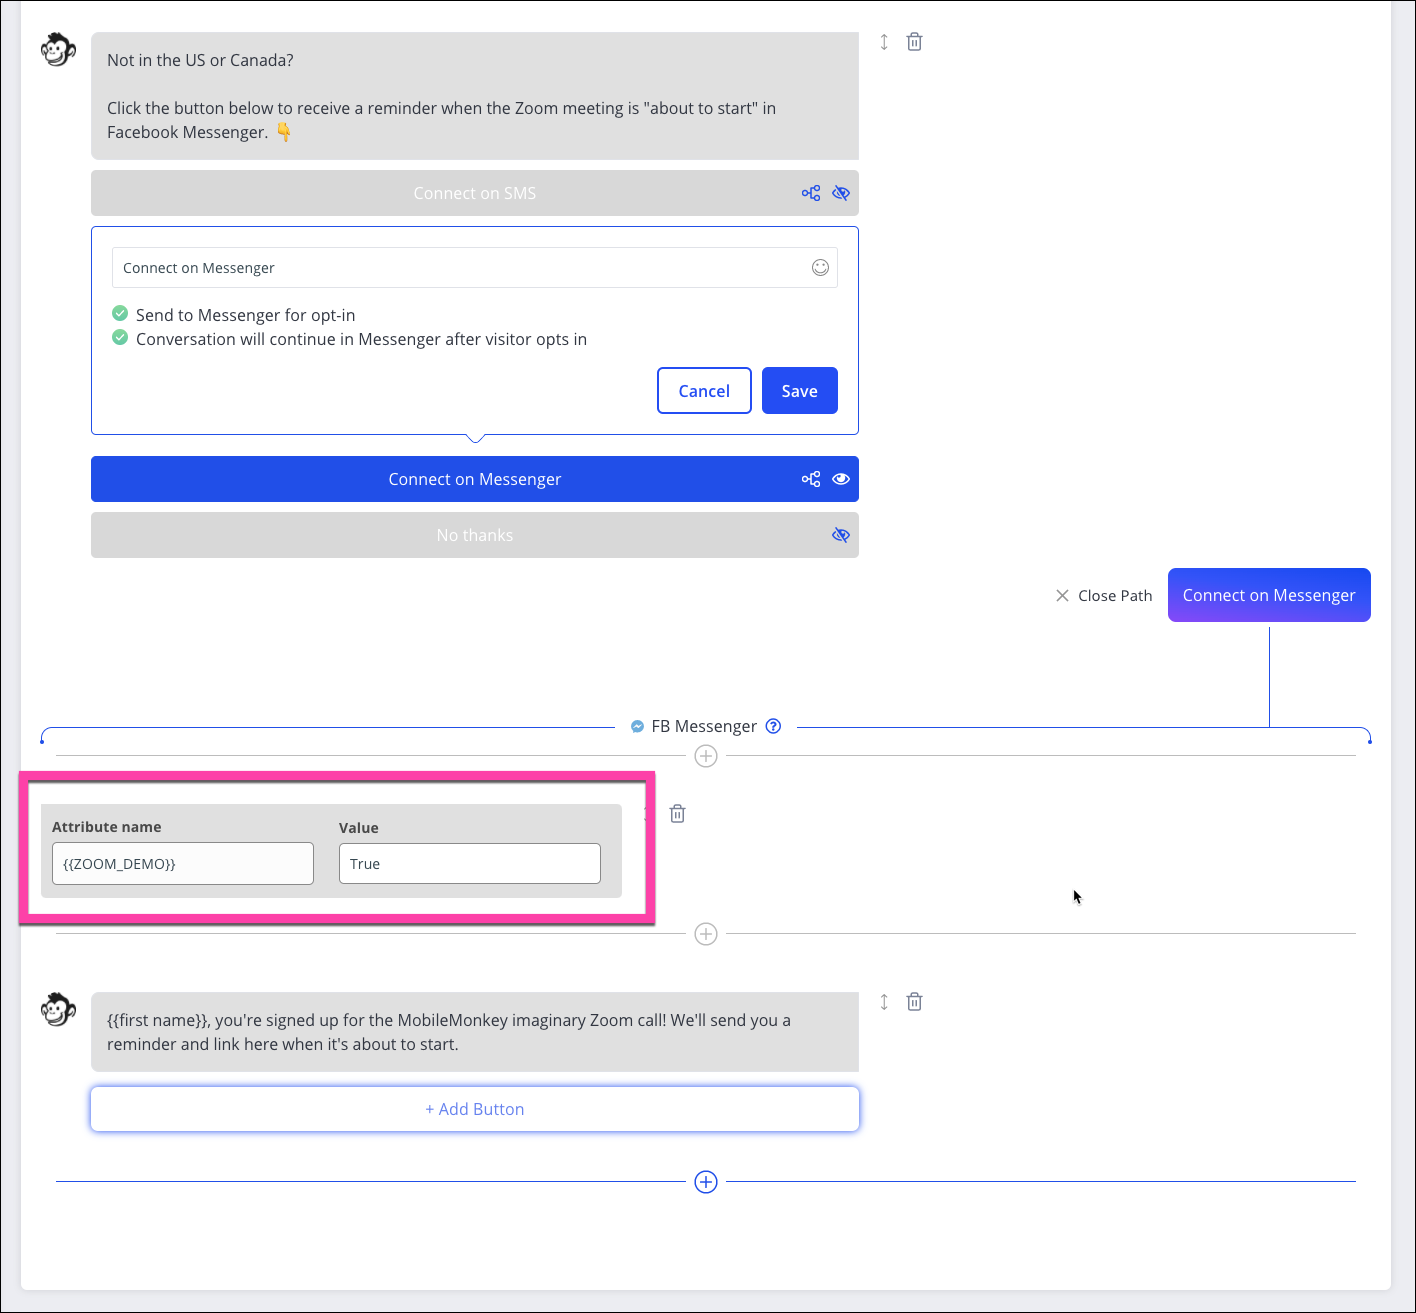The width and height of the screenshot is (1416, 1313).
Task: Select the grayed No thanks button
Action: pos(475,535)
